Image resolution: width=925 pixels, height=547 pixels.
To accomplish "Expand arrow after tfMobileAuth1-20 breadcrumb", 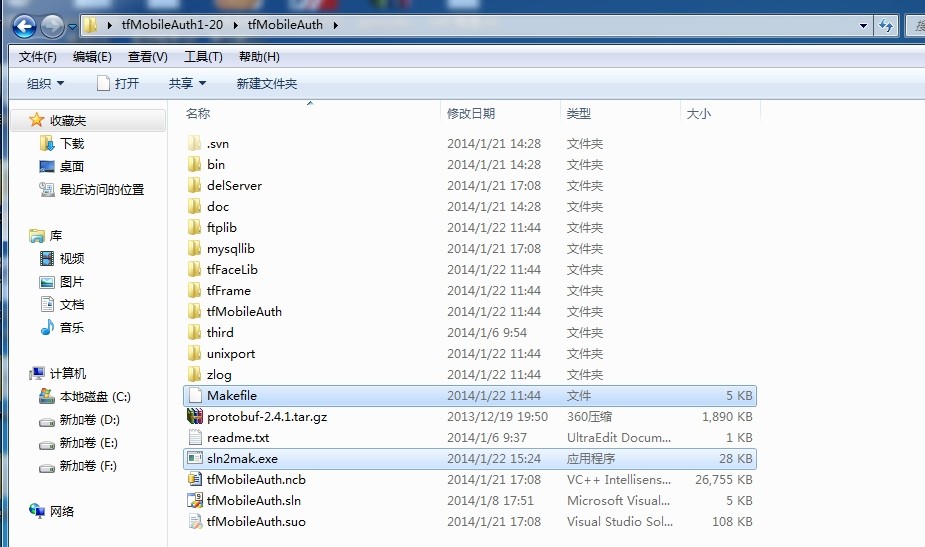I will 235,25.
